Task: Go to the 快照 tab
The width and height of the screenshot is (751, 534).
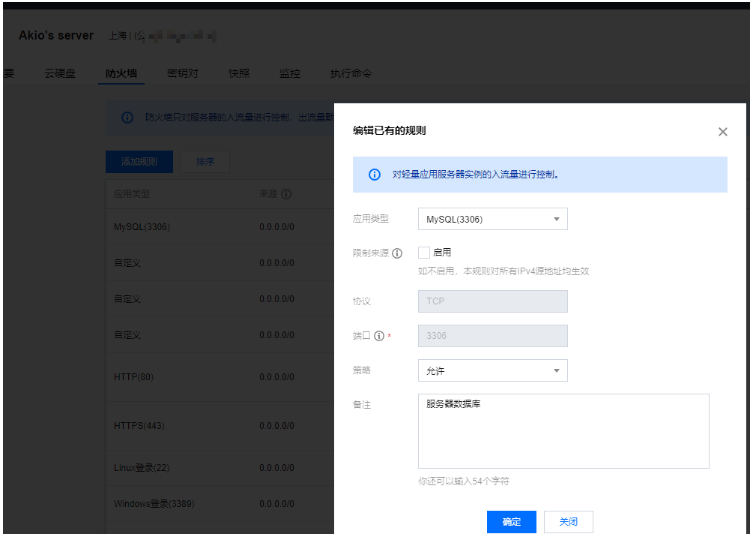Action: pos(239,73)
